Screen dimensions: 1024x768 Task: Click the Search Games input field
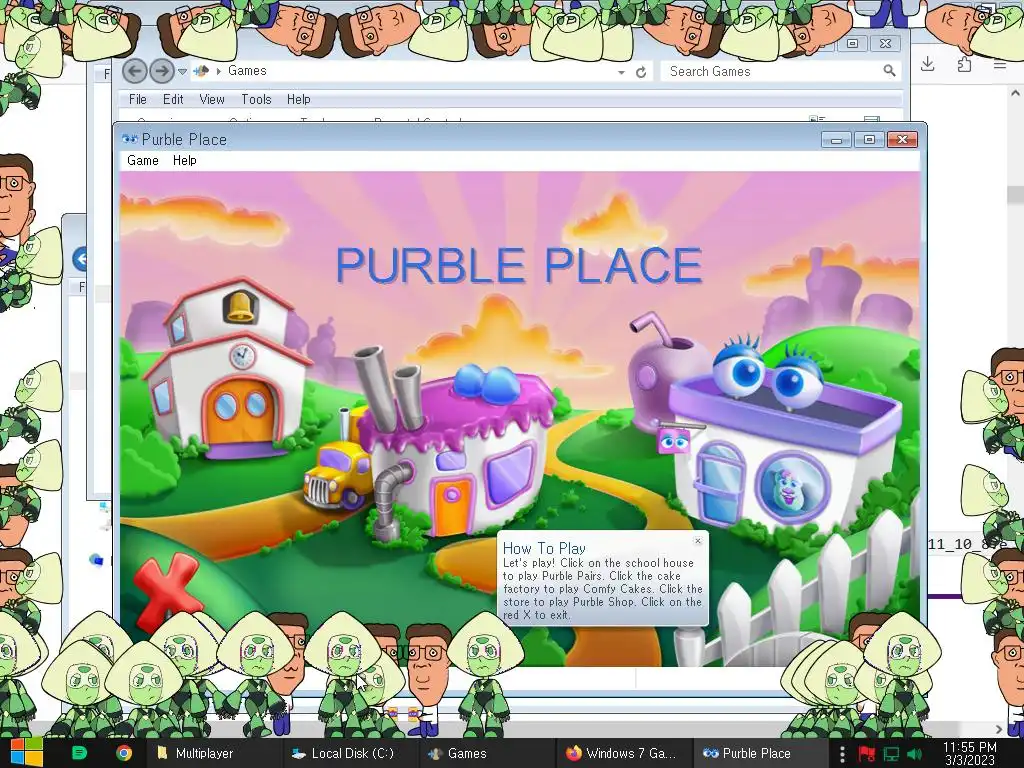pyautogui.click(x=771, y=71)
